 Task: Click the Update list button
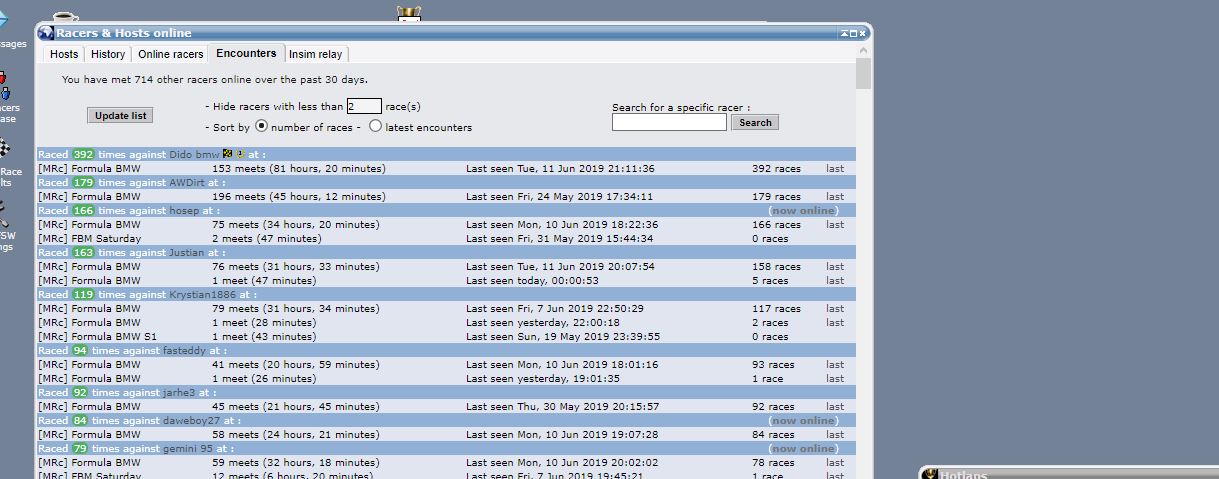coord(120,115)
